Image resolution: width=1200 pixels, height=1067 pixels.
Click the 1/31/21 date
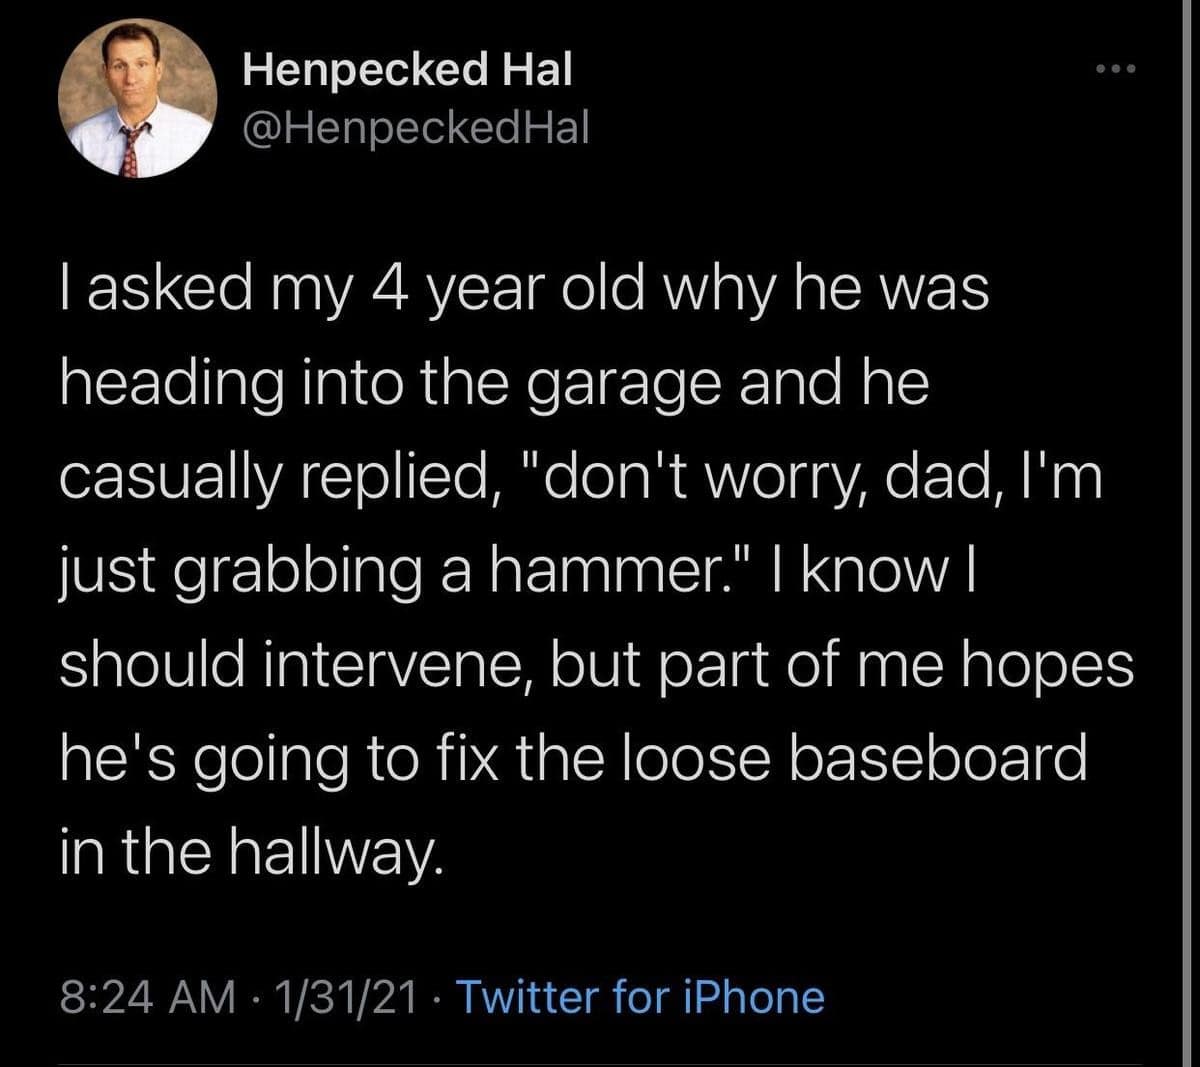(x=349, y=997)
